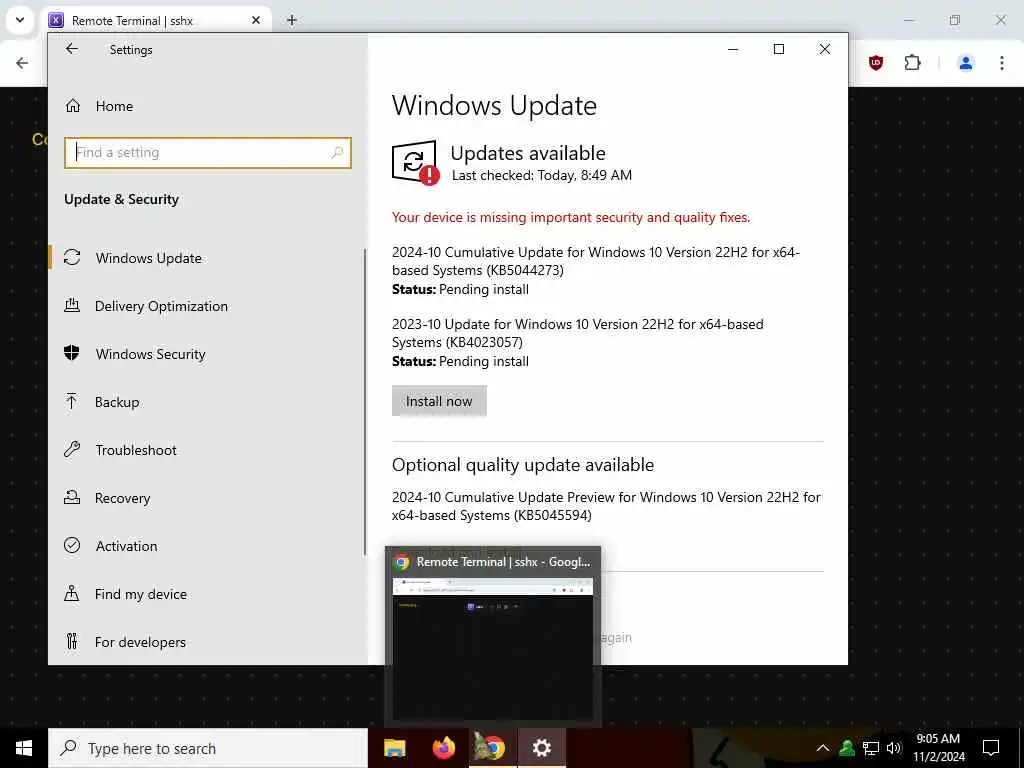
Task: Click the Windows Update sync icon in sidebar
Action: pos(72,257)
